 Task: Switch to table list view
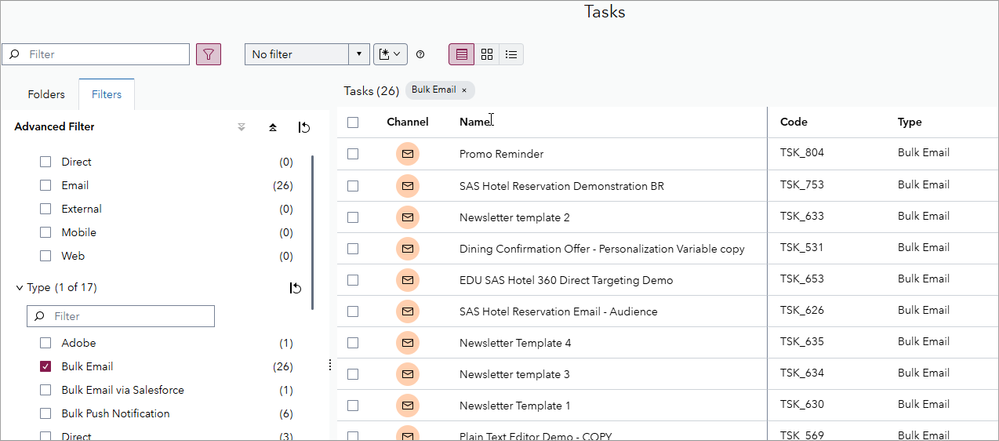coord(461,54)
